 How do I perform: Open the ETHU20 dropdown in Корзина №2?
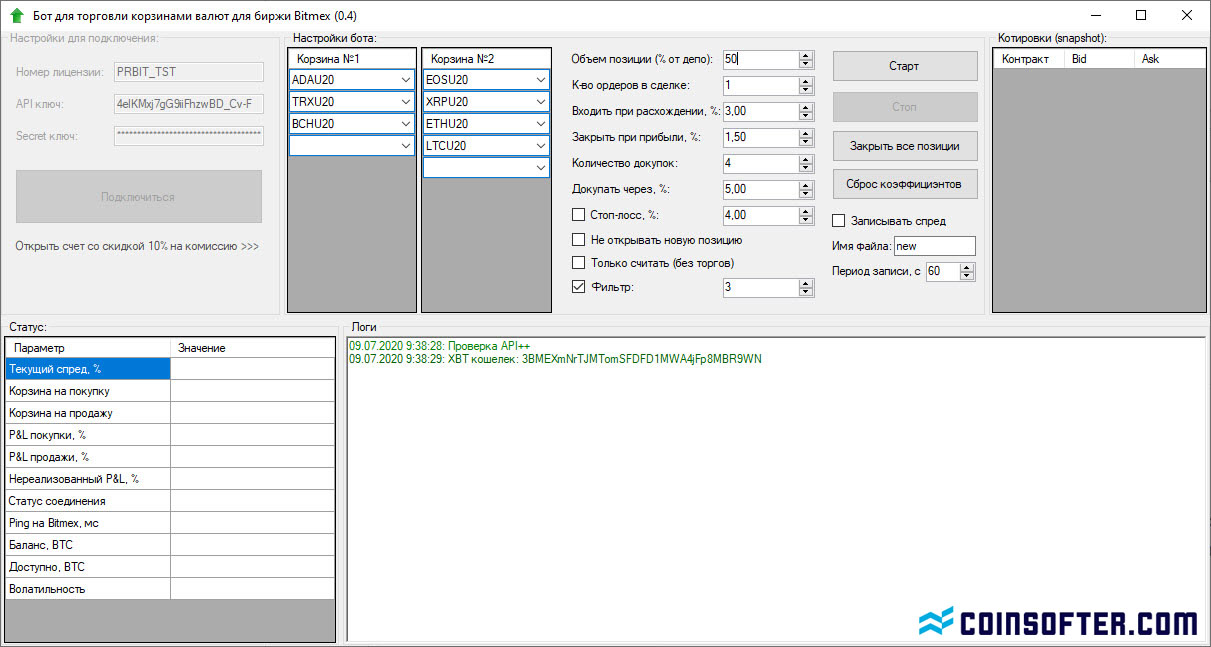(x=541, y=124)
